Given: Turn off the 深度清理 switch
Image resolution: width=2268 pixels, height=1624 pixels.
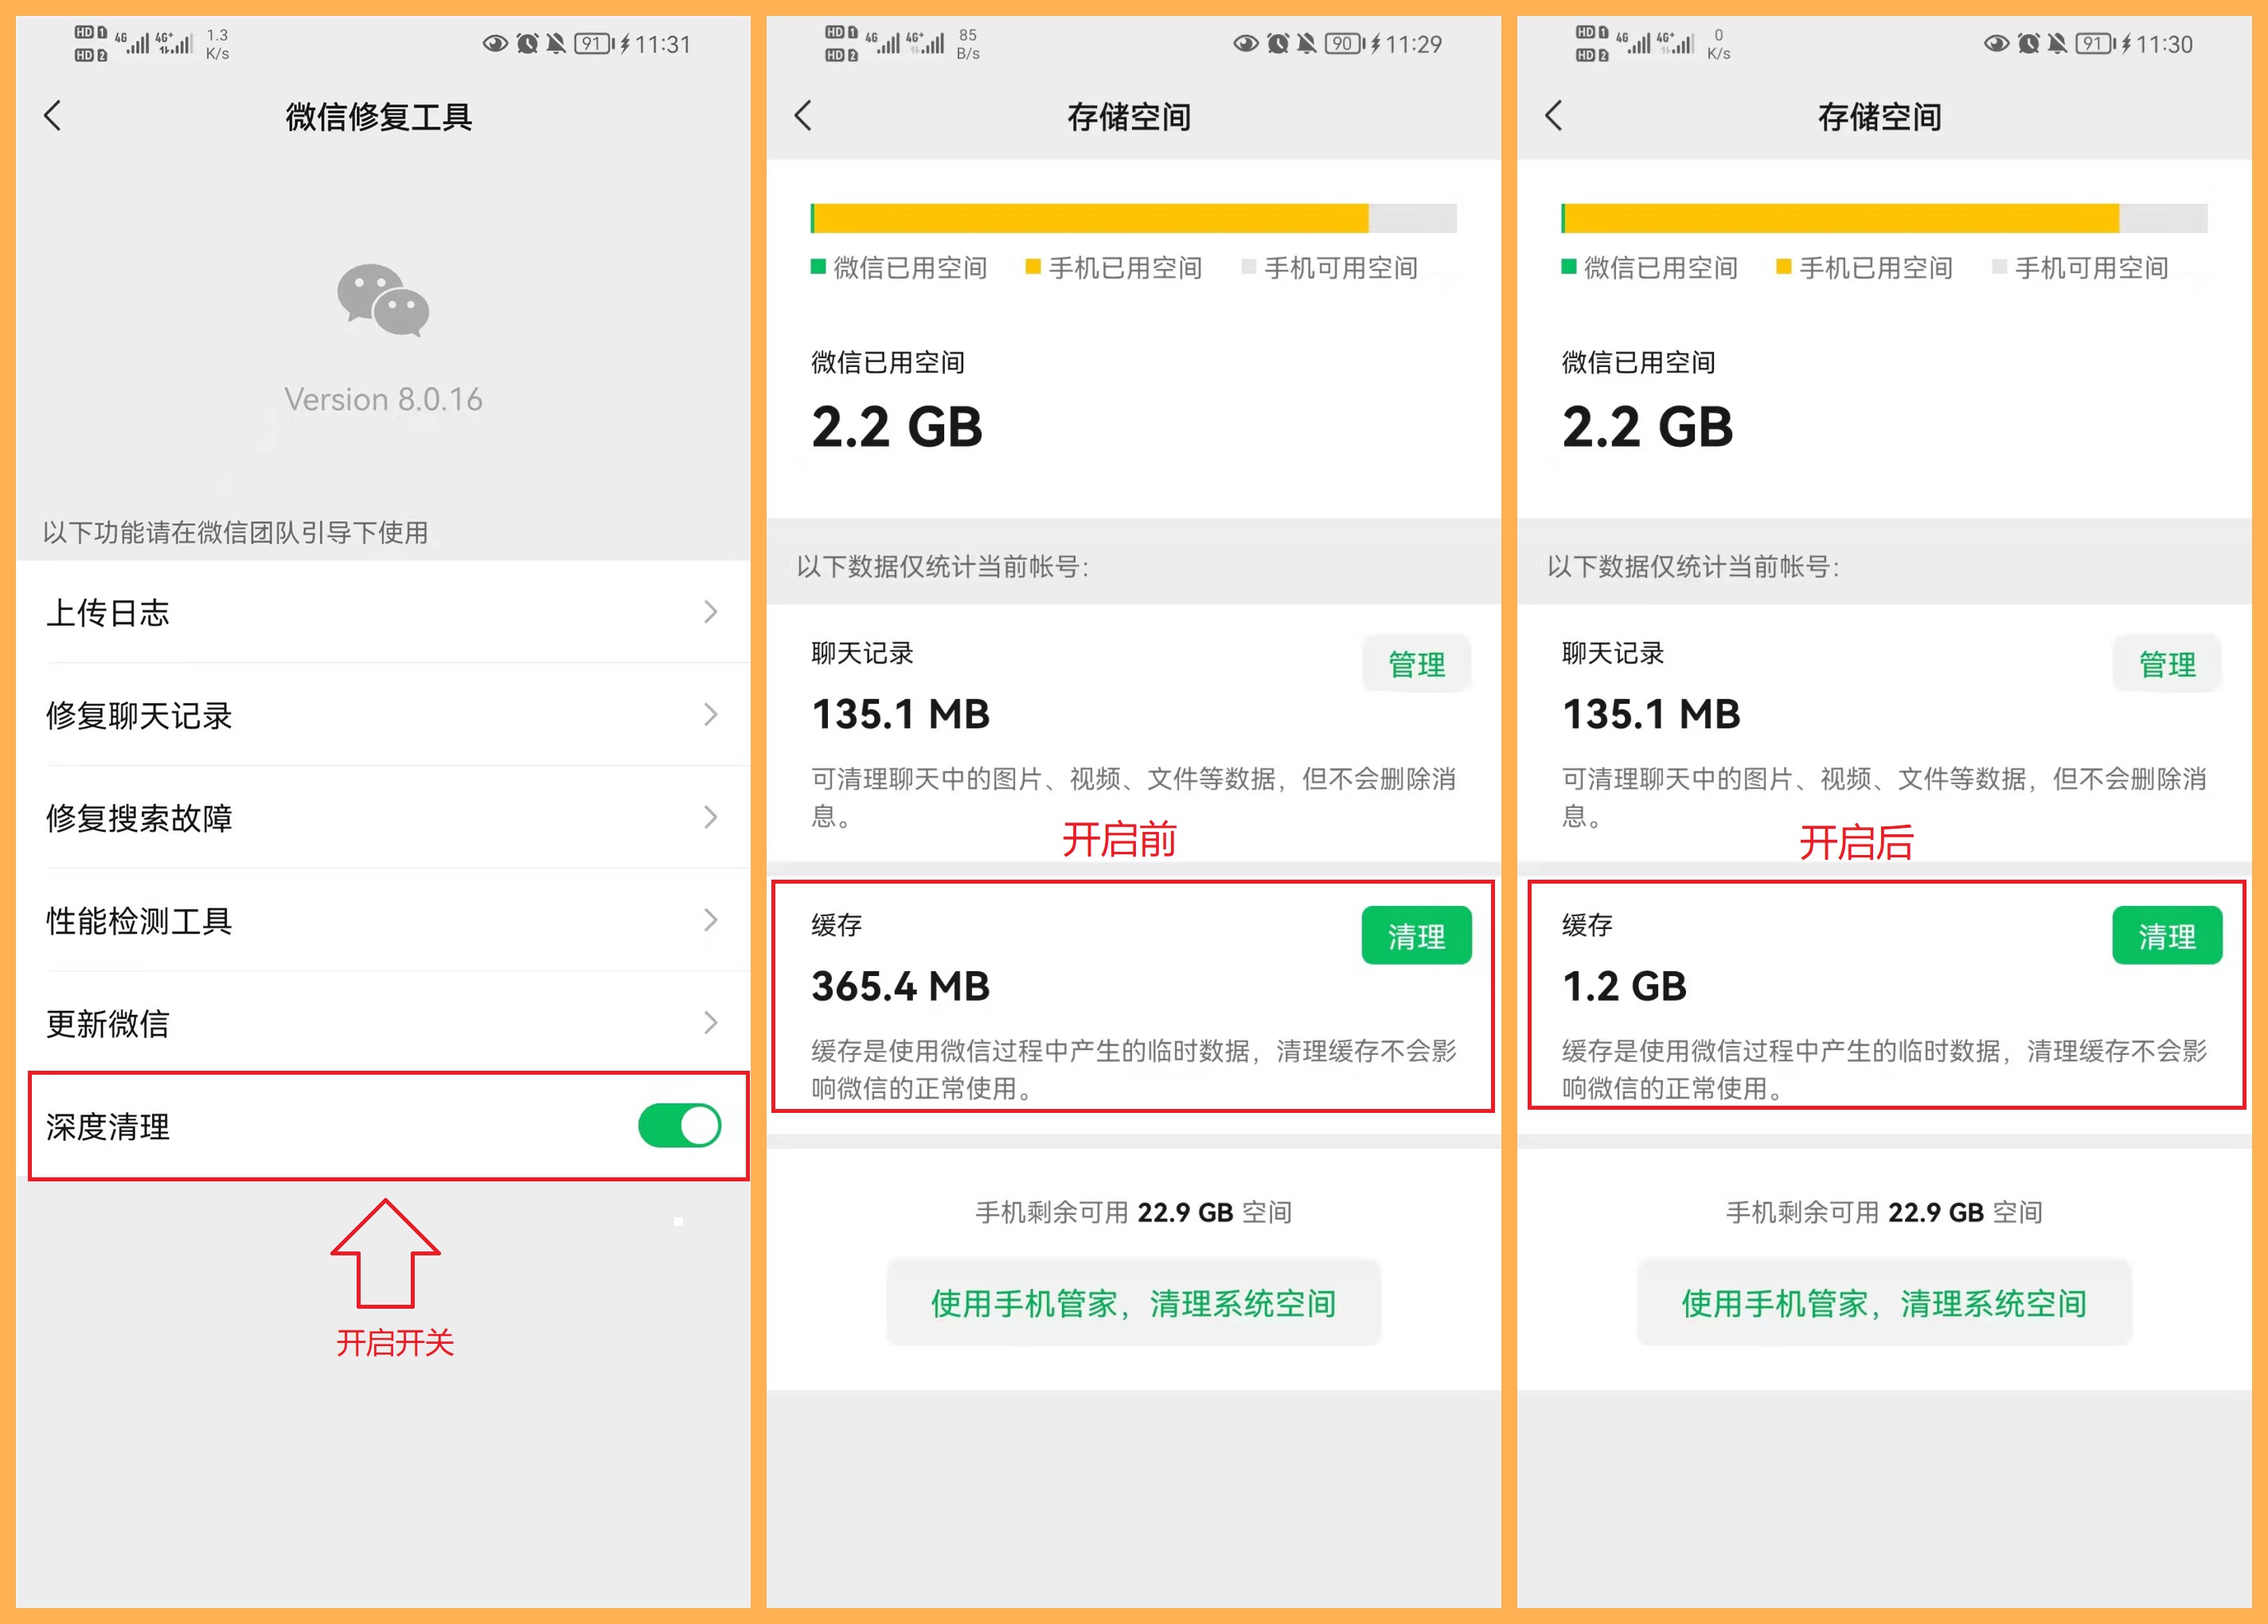Looking at the screenshot, I should (680, 1126).
